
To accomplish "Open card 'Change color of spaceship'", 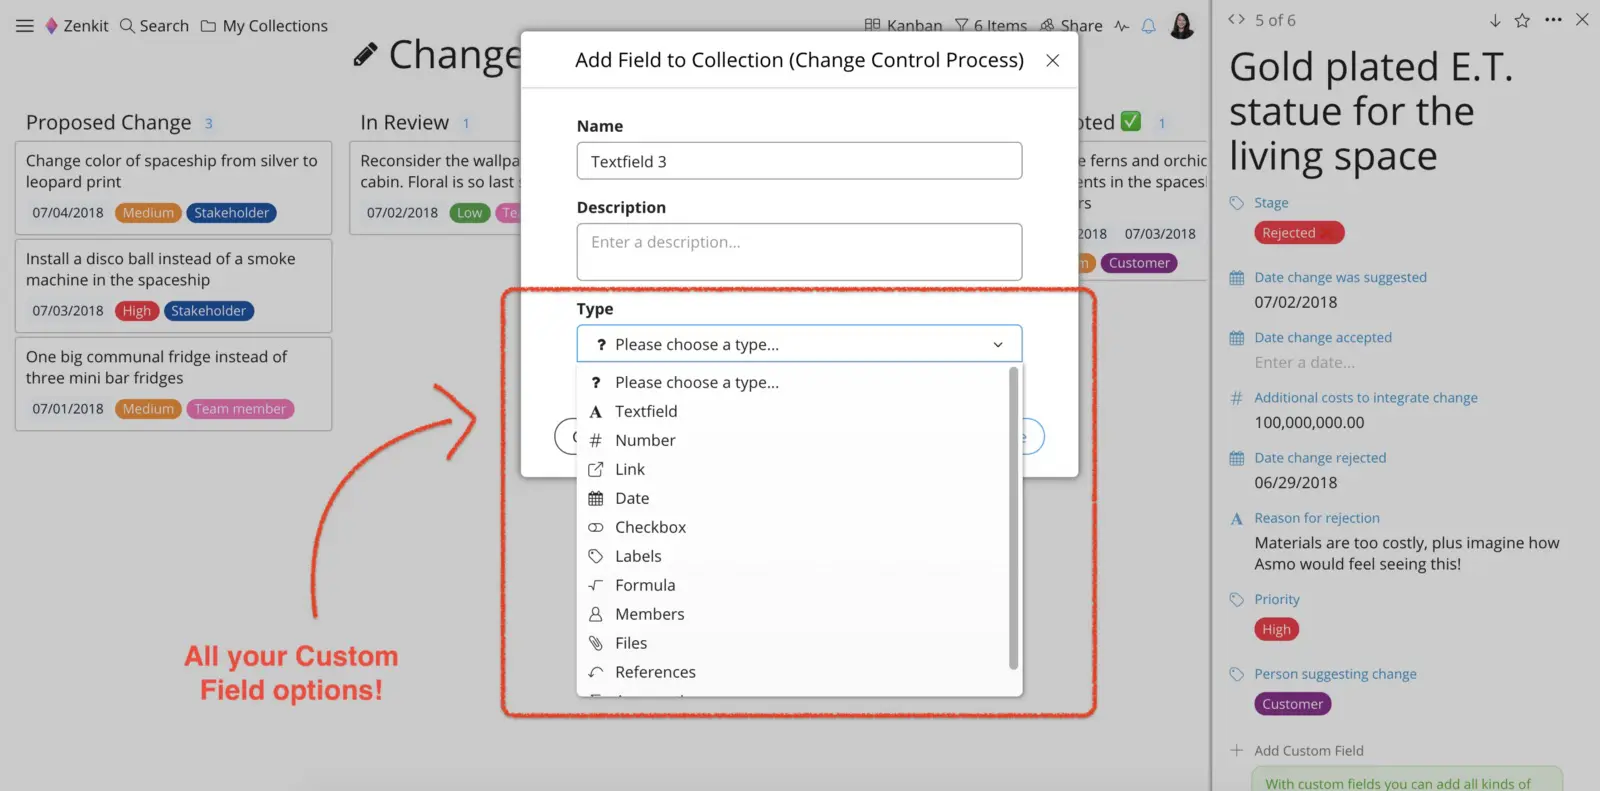I will click(173, 187).
